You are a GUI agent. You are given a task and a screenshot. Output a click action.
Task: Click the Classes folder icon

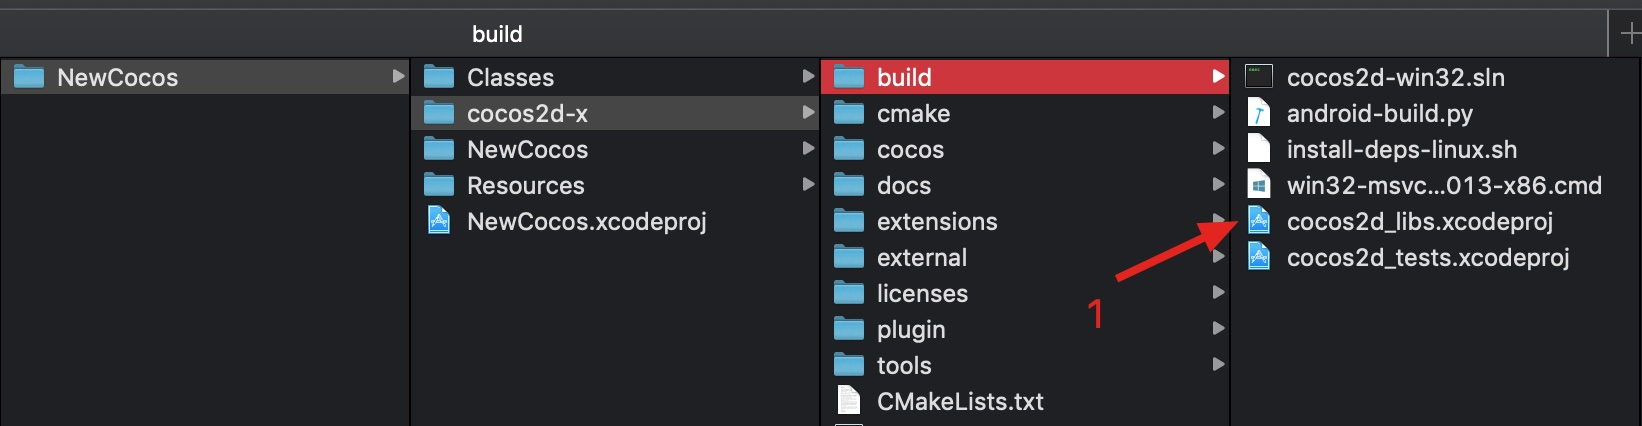pyautogui.click(x=439, y=77)
